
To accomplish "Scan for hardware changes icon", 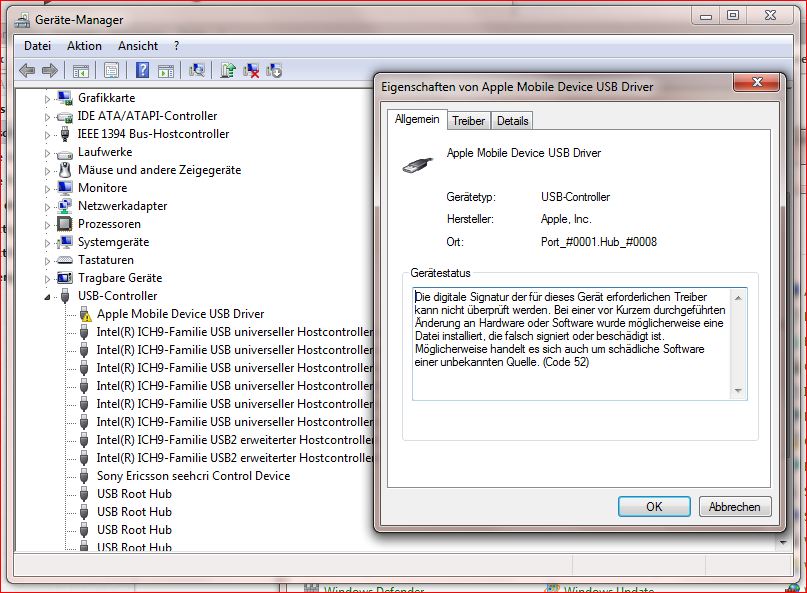I will [x=197, y=70].
